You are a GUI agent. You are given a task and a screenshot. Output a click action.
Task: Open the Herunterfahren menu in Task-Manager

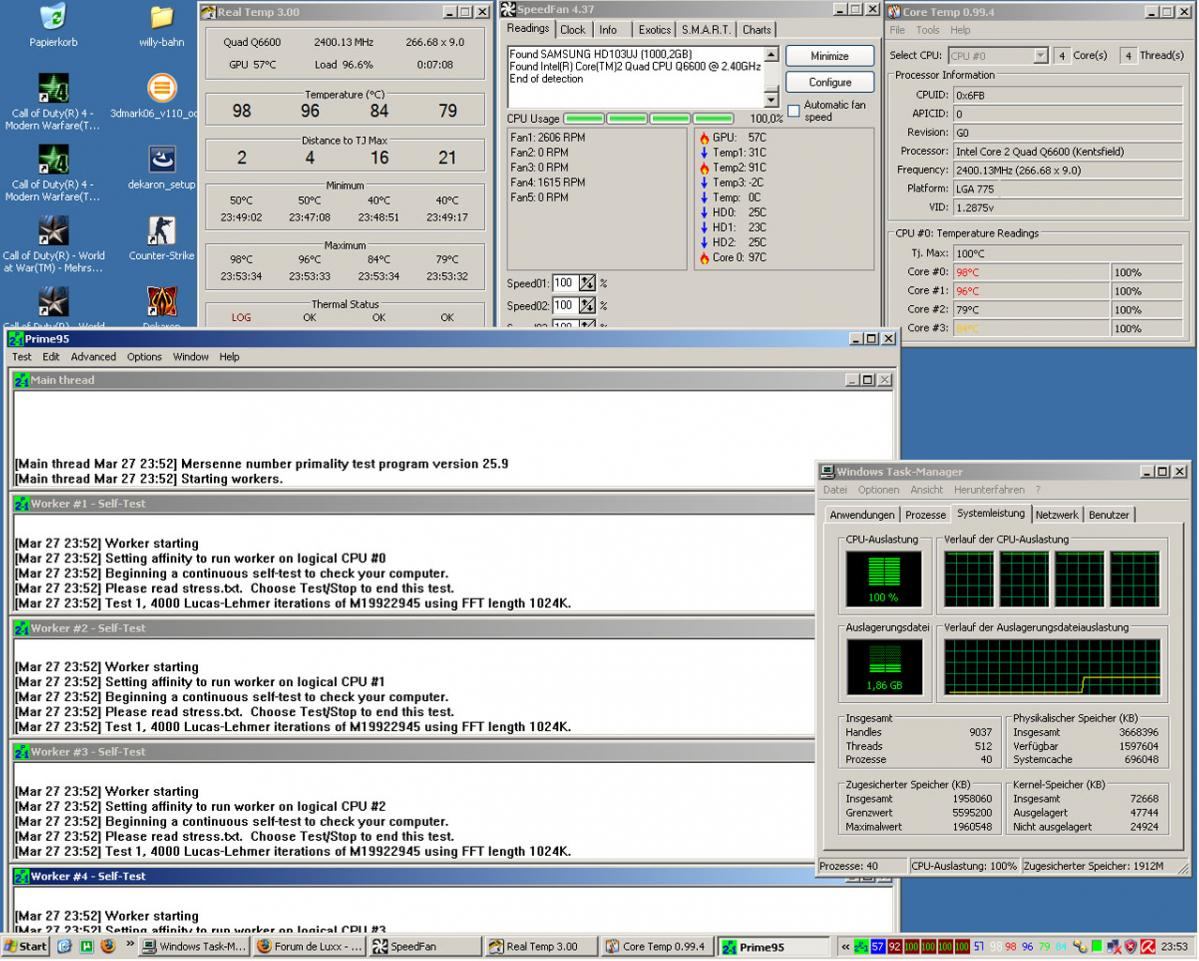pyautogui.click(x=989, y=490)
